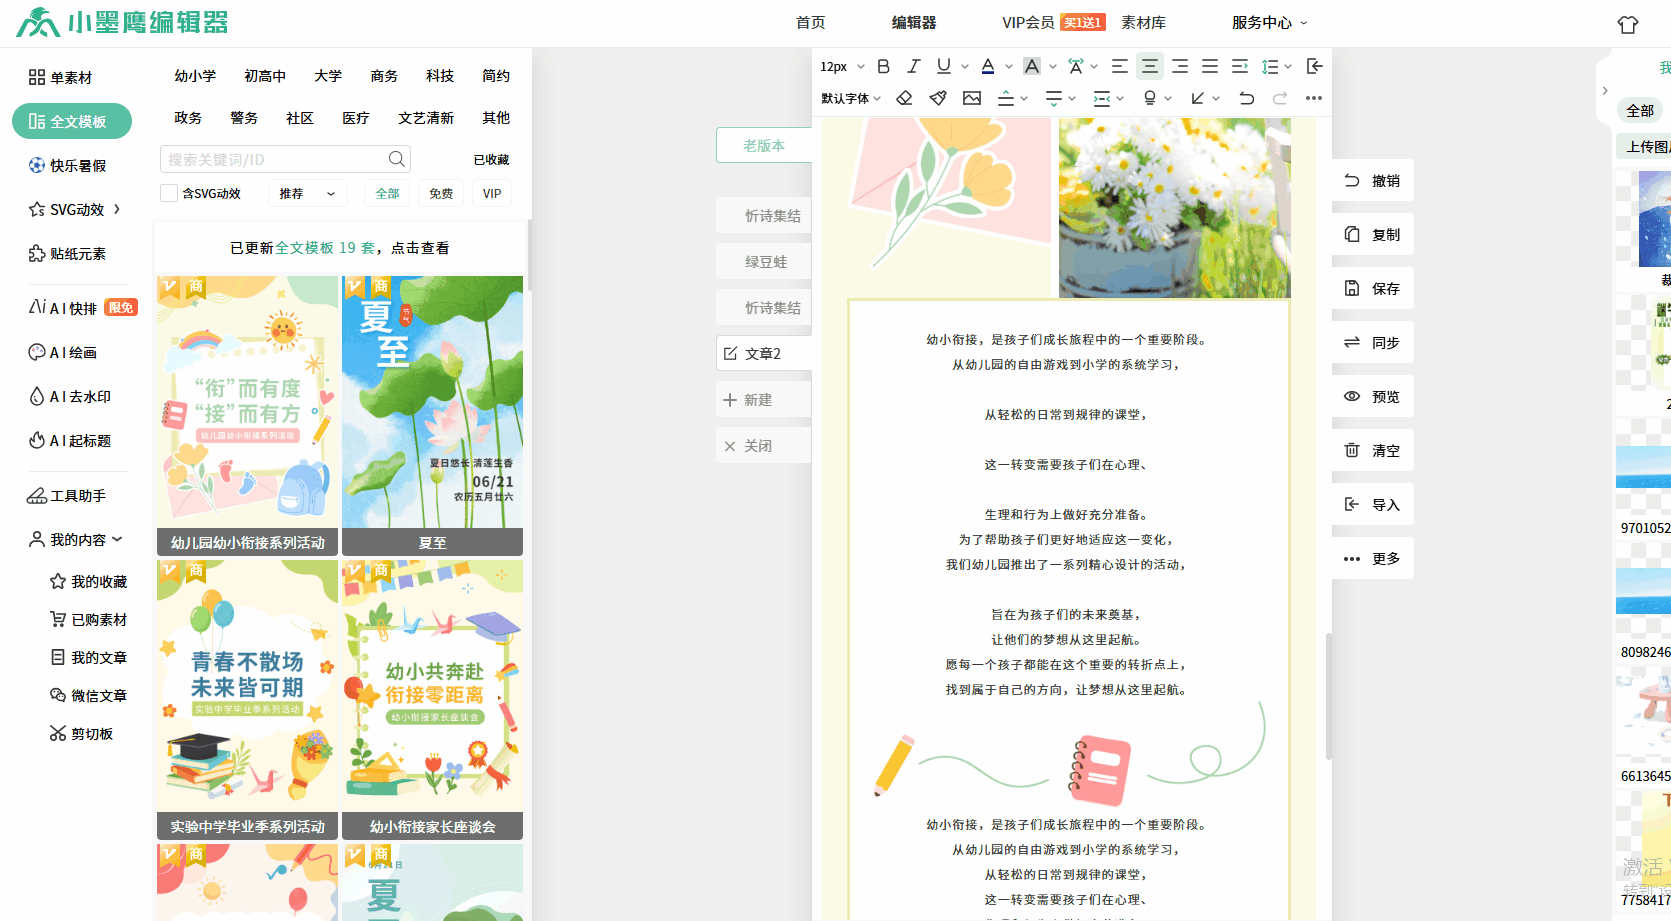Click 新建 to create article
1671x921 pixels.
(764, 399)
